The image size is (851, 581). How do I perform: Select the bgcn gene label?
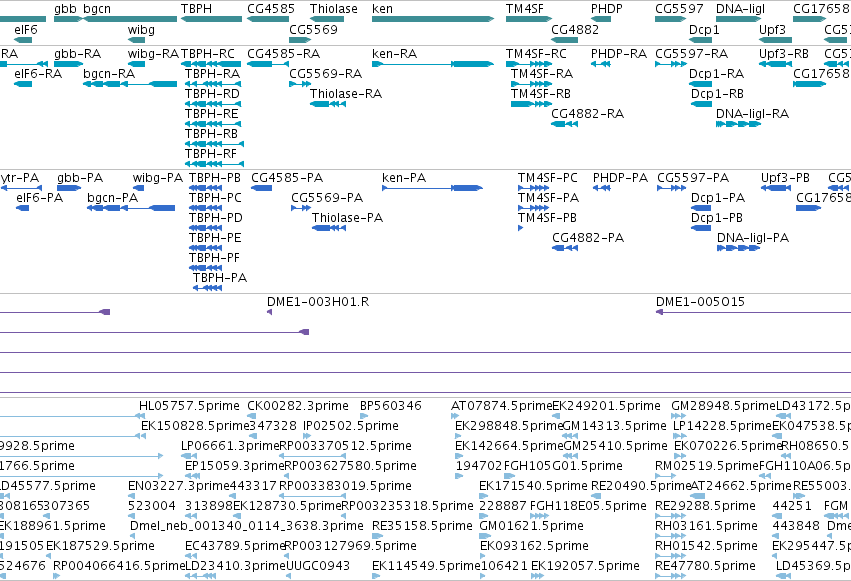tap(97, 9)
